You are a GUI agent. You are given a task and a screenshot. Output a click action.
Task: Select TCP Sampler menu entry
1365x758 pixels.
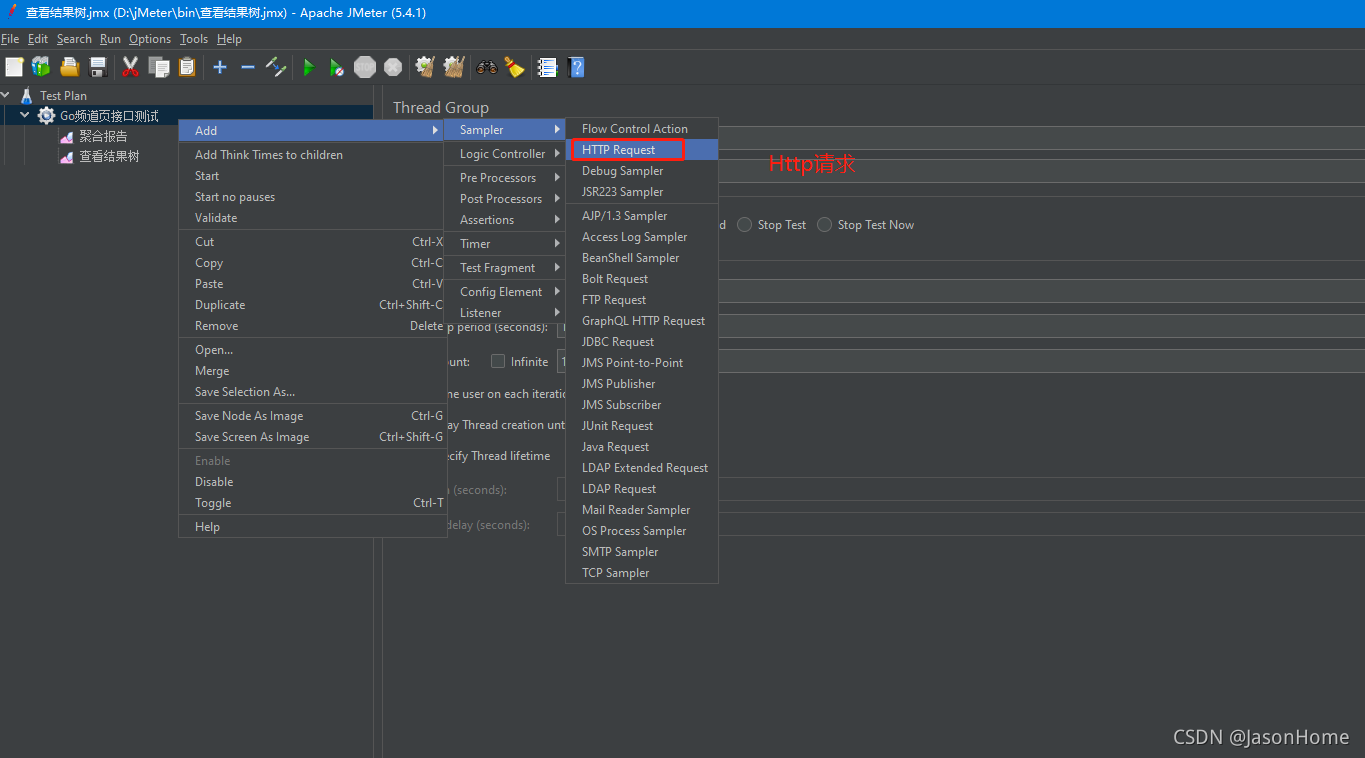642,573
